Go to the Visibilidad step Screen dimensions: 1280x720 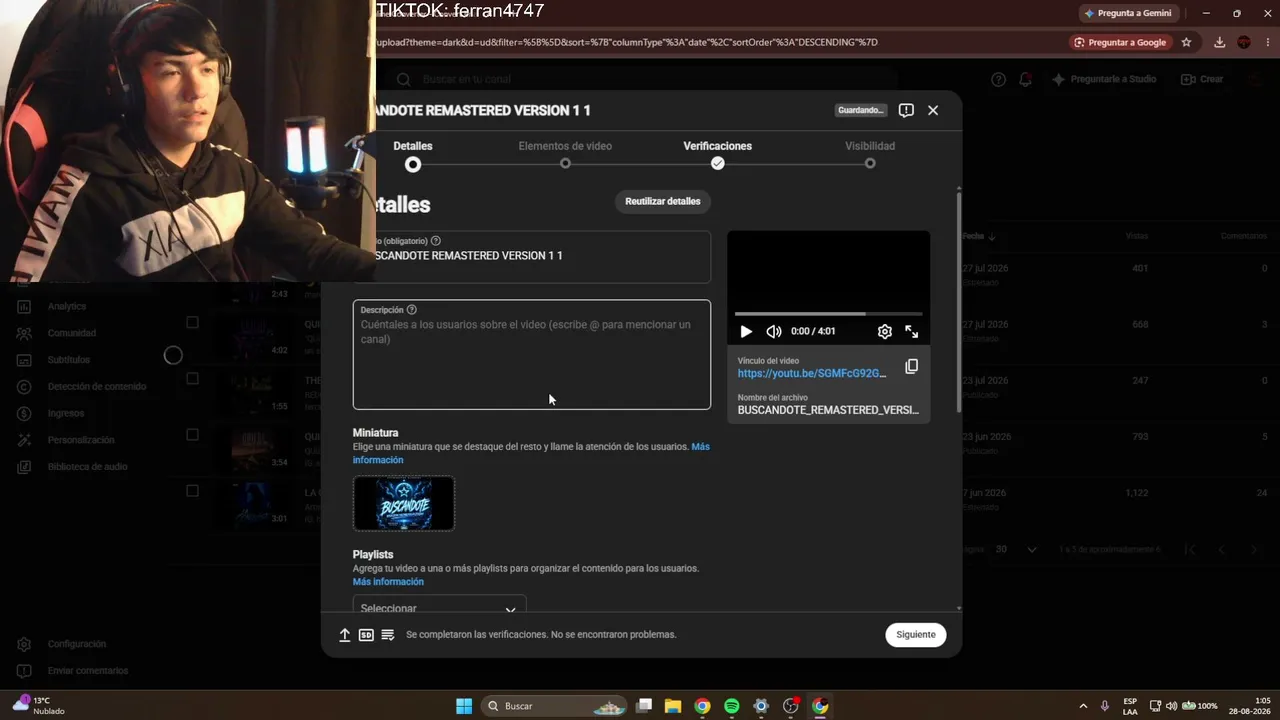tap(870, 155)
